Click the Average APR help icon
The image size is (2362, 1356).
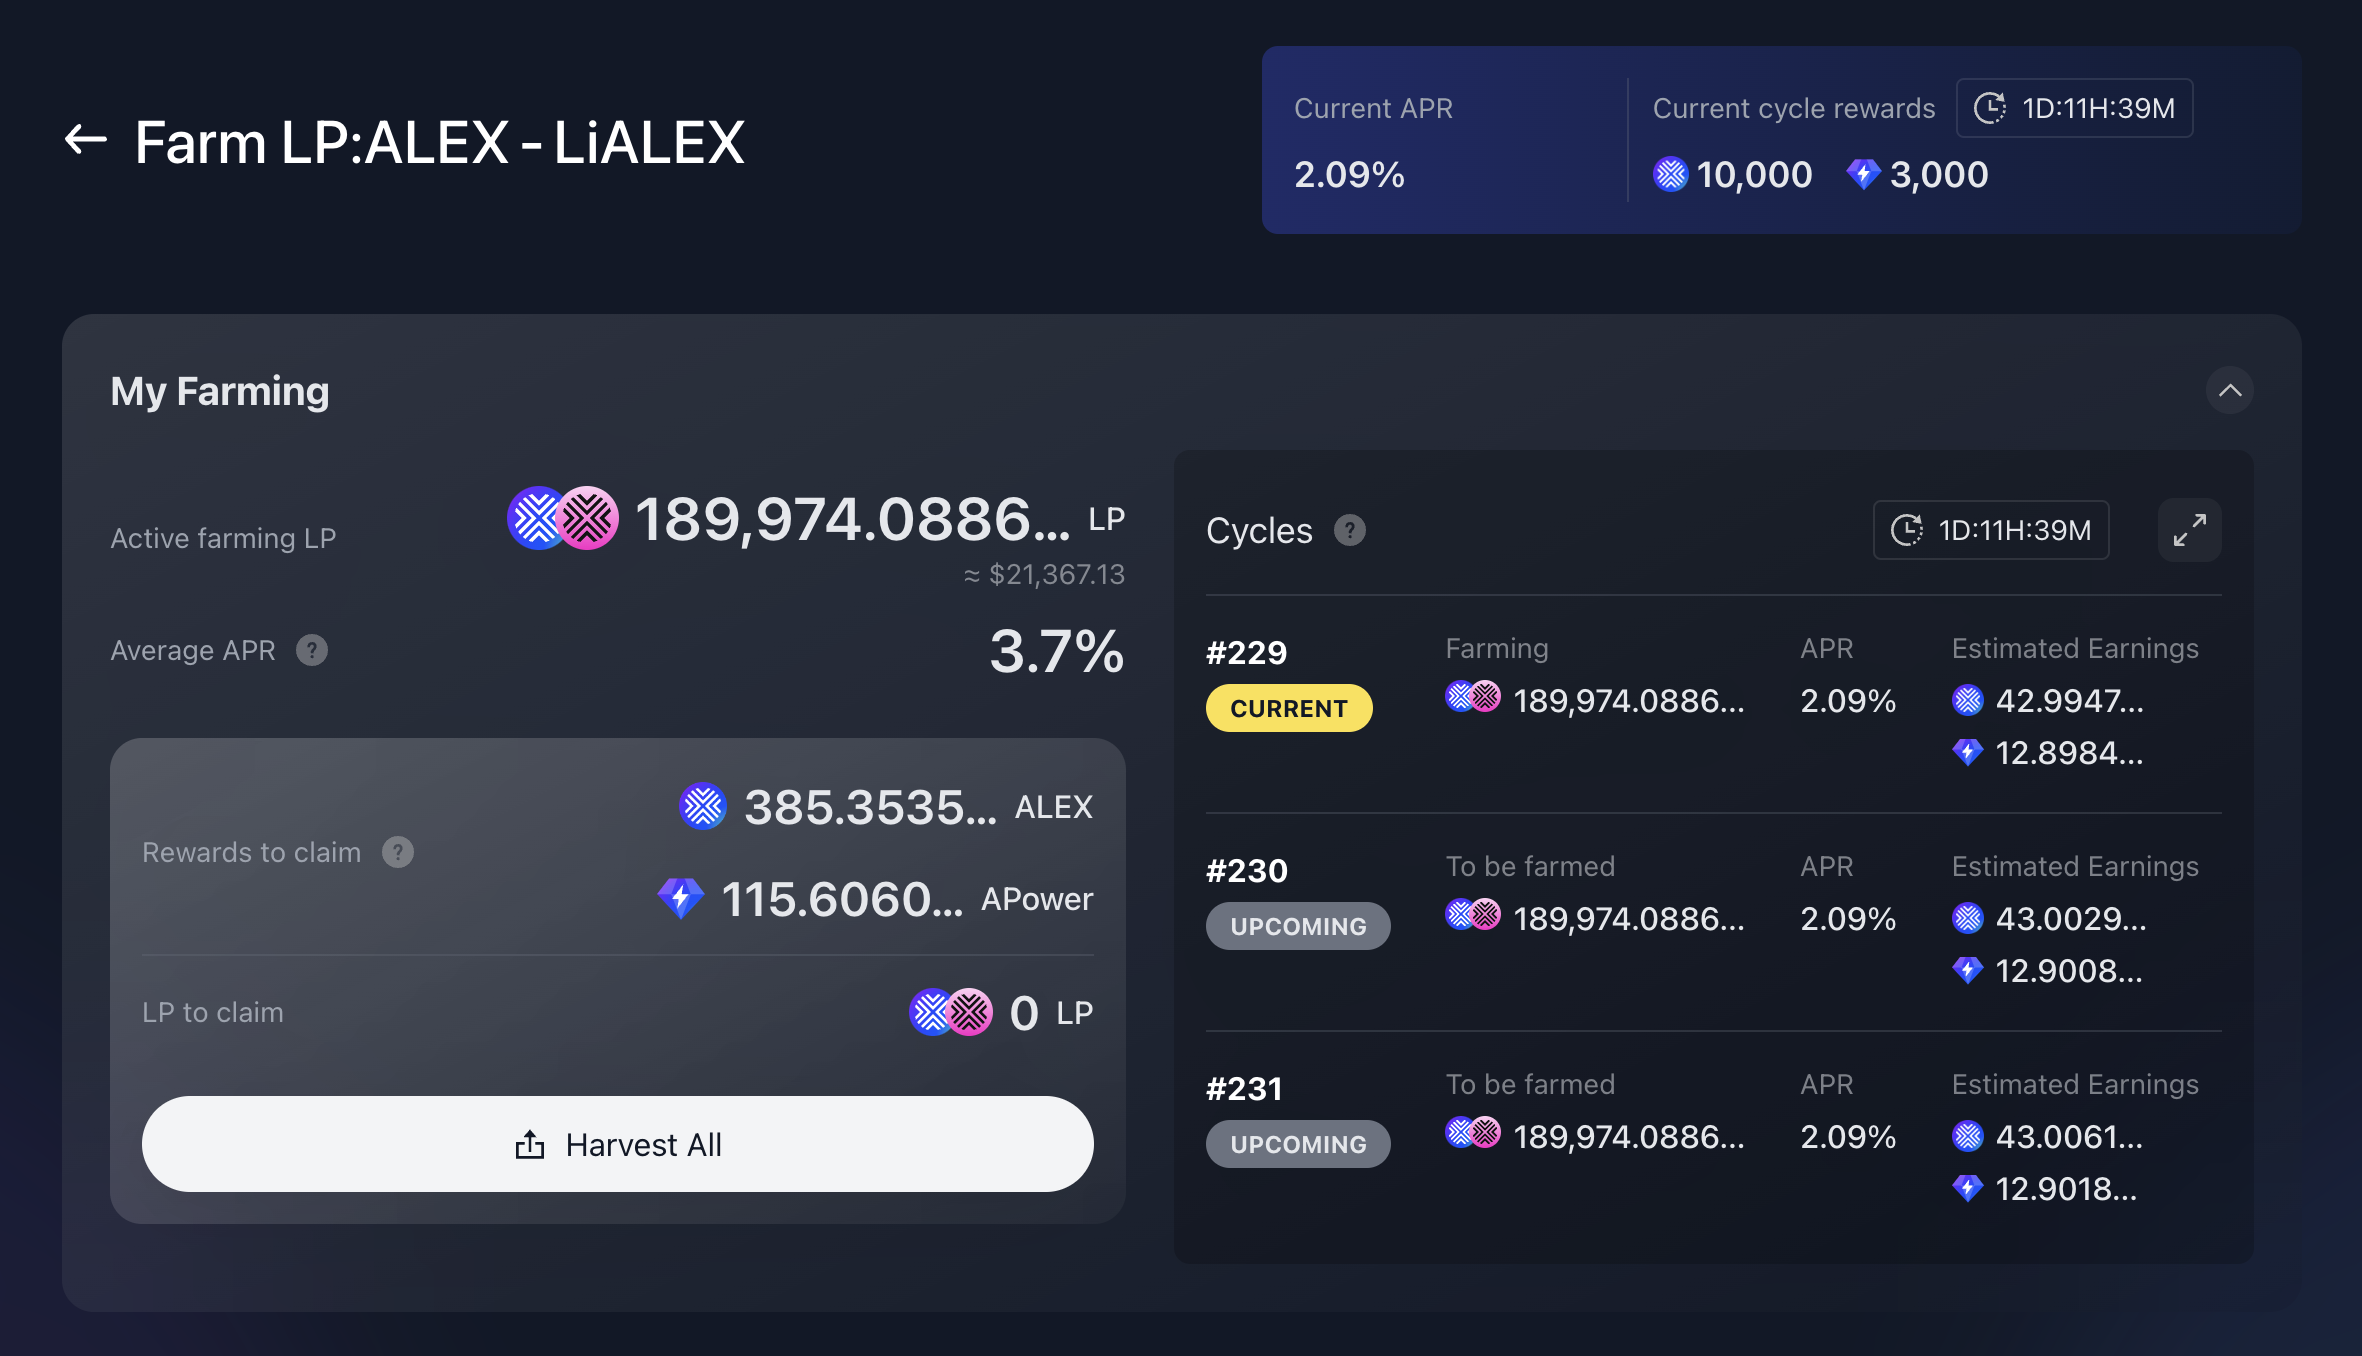[x=312, y=651]
